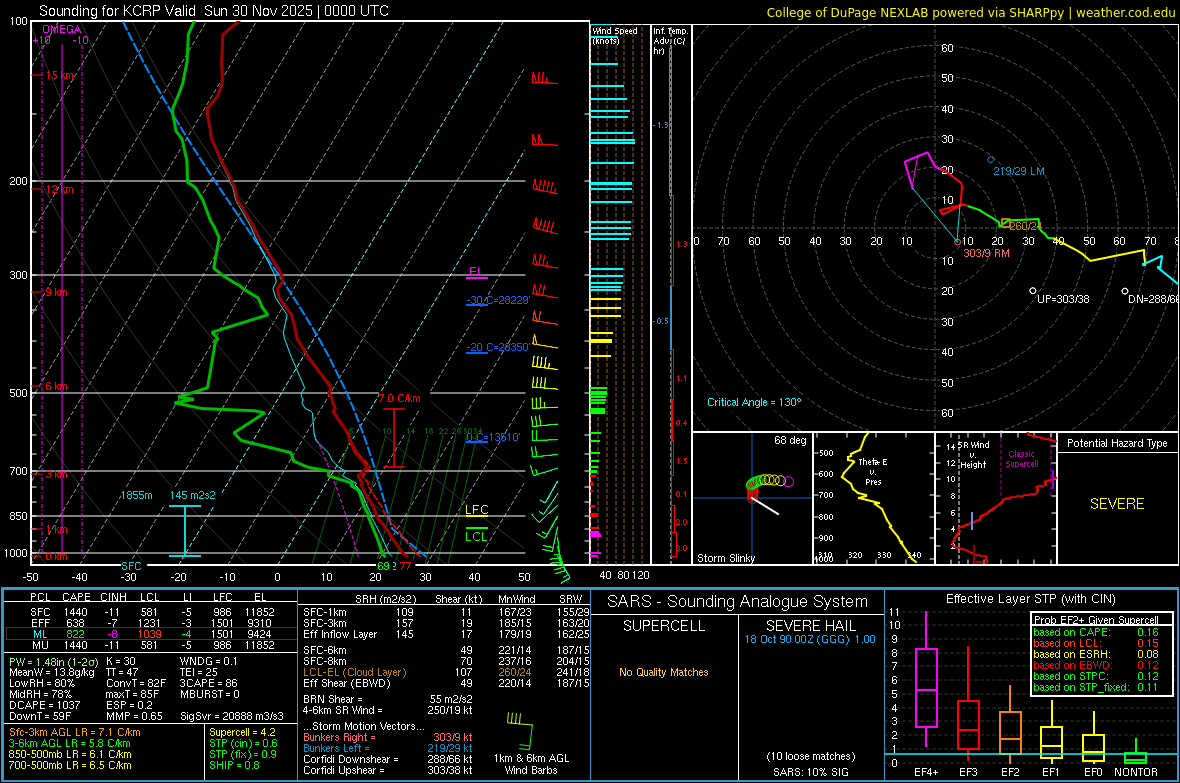Click the weather.cod.edu NEXLAB credit text

[970, 12]
